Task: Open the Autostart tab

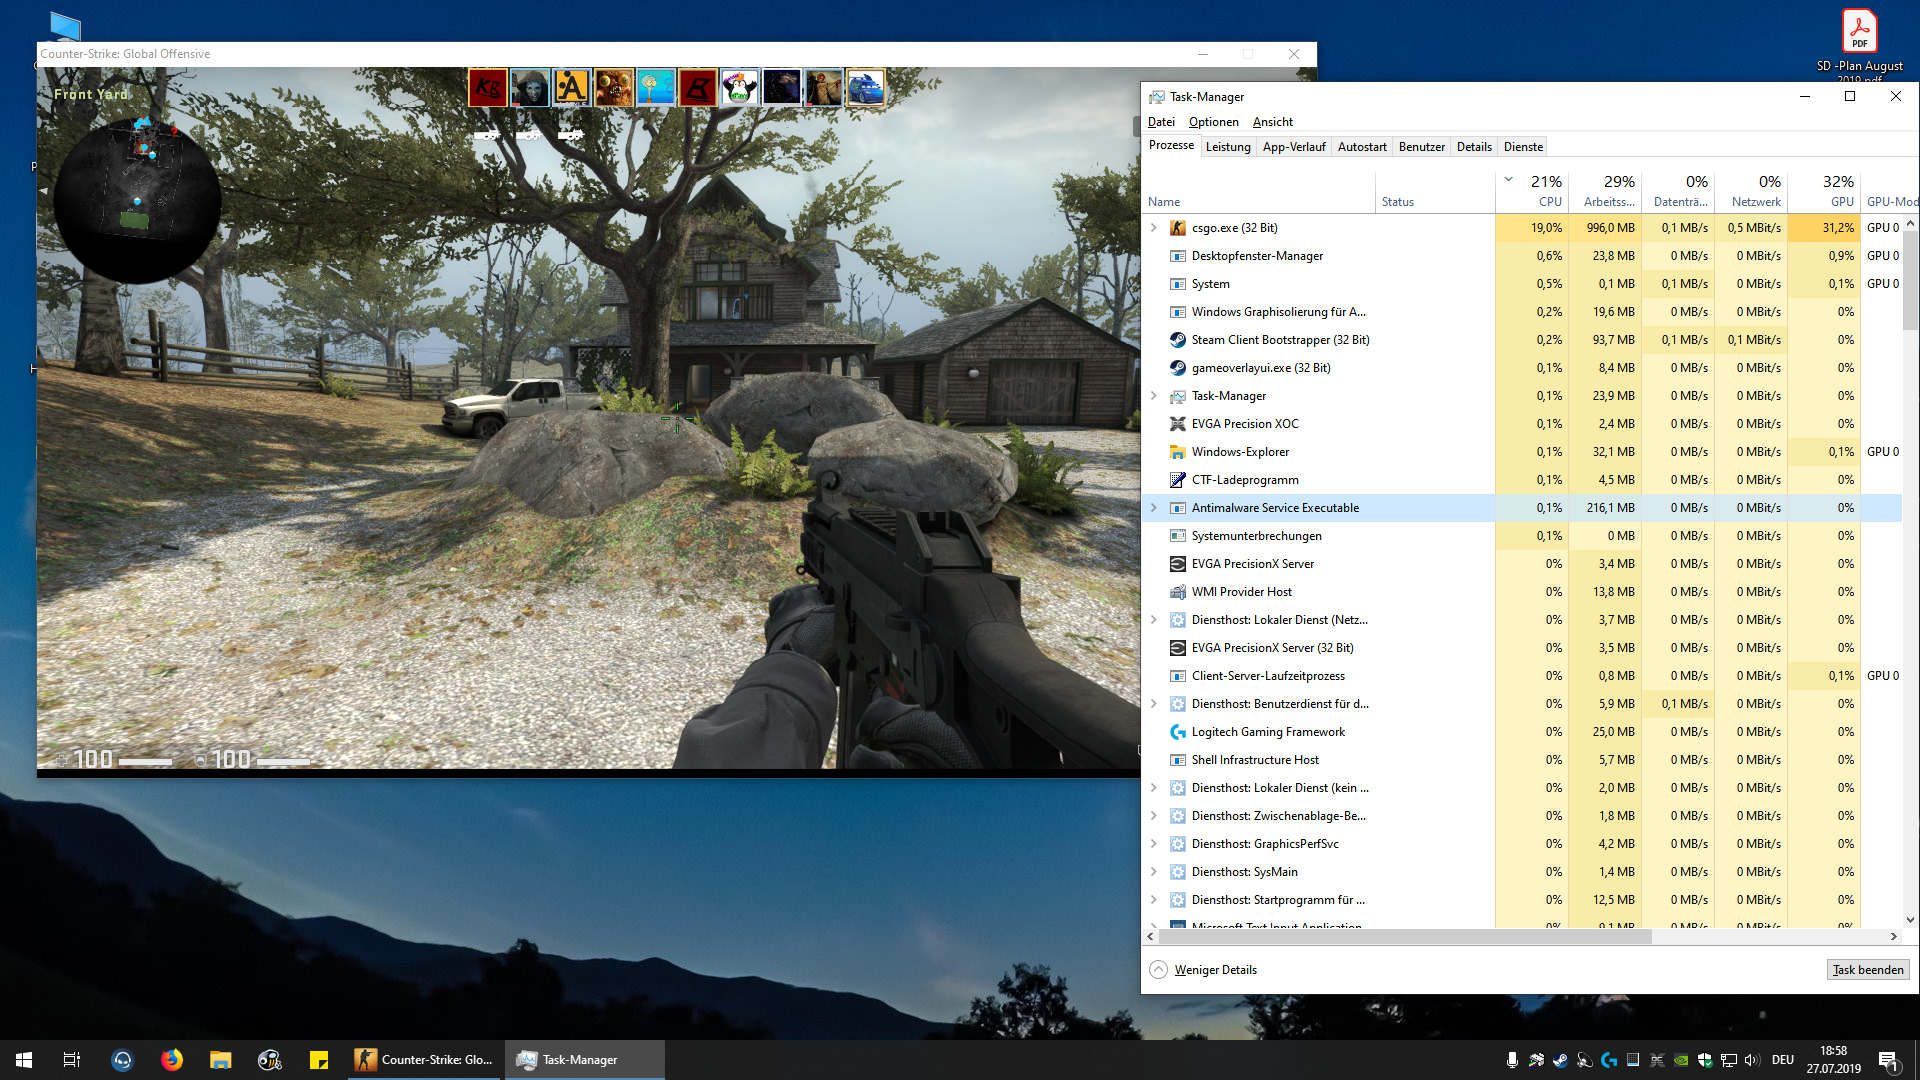Action: [1362, 147]
